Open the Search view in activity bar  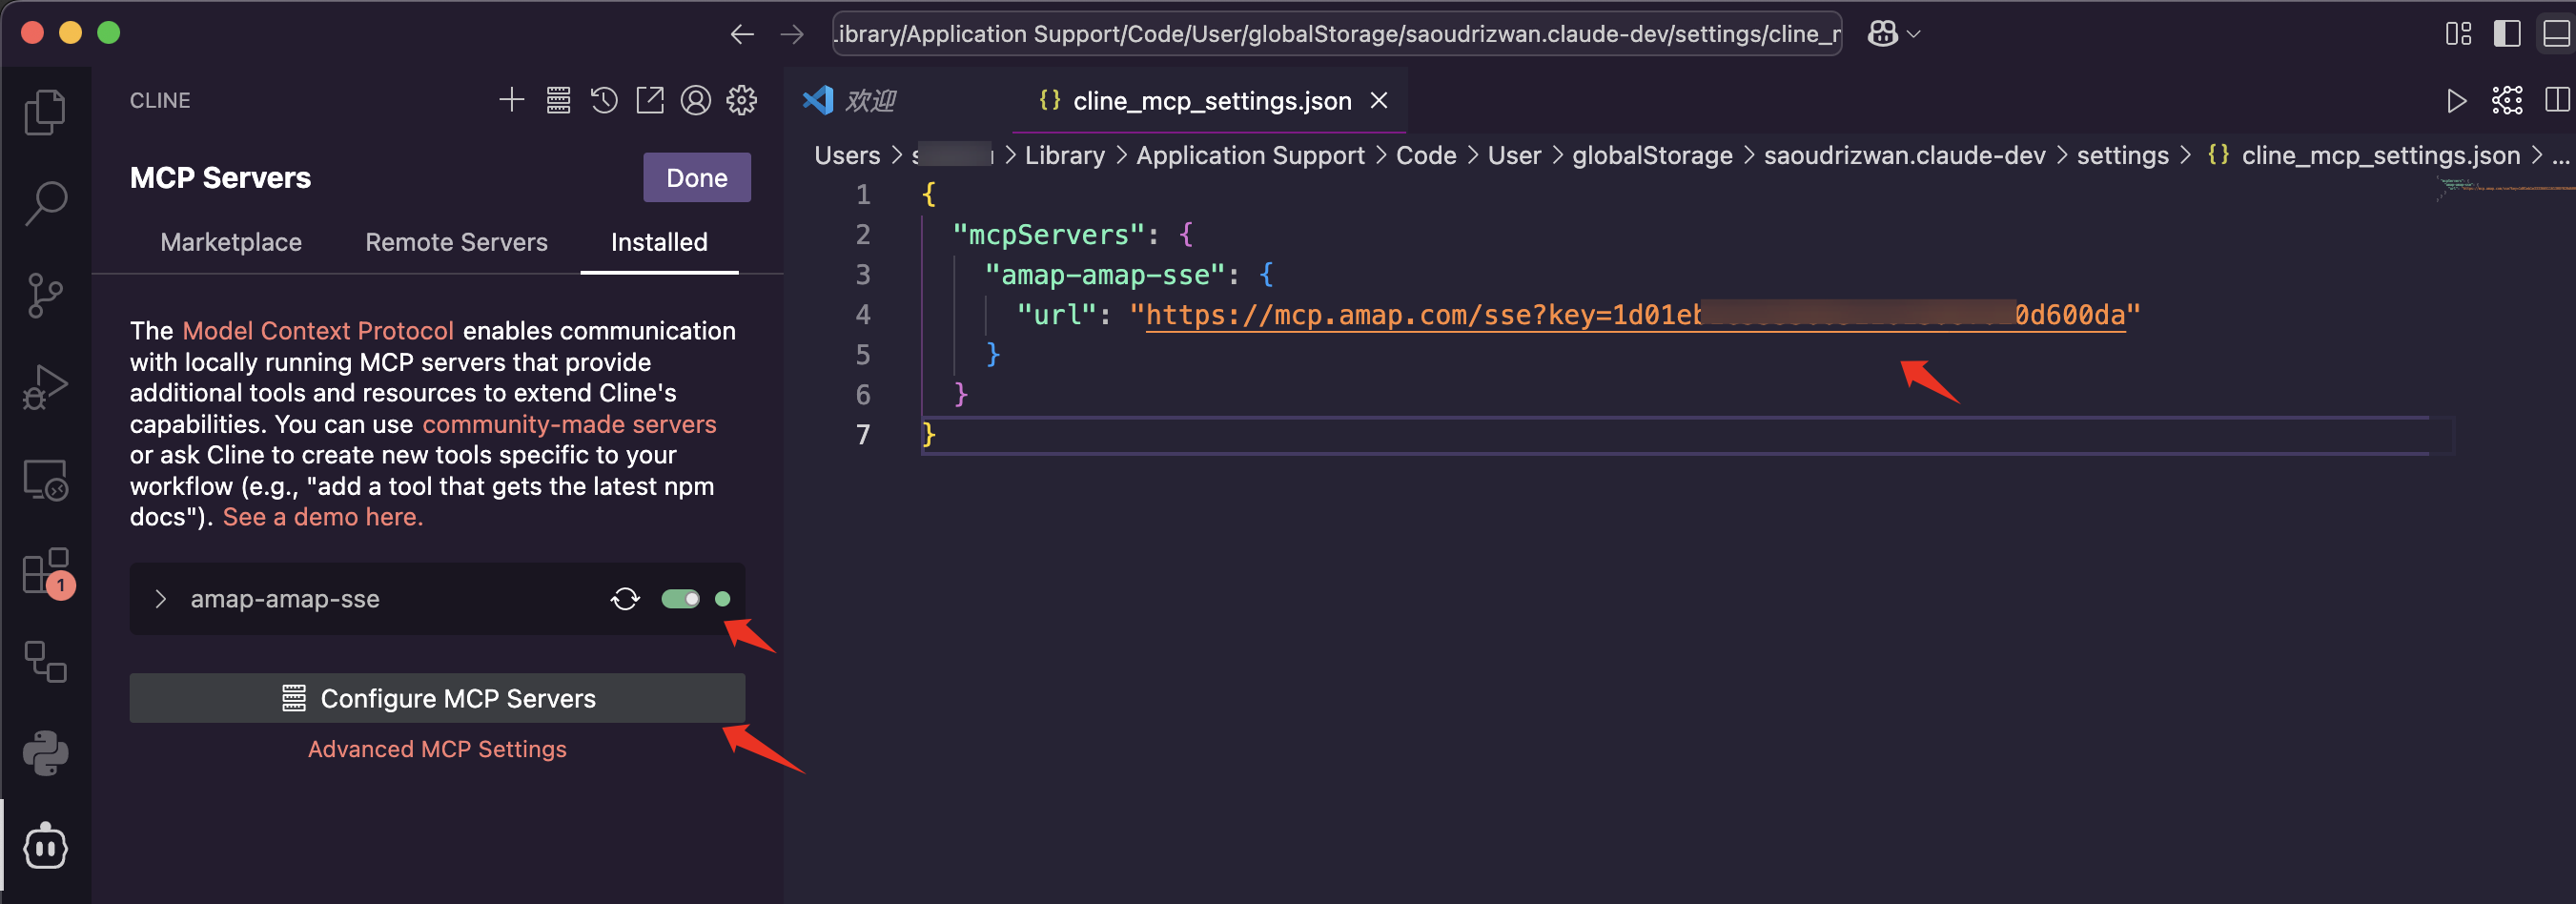tap(45, 203)
